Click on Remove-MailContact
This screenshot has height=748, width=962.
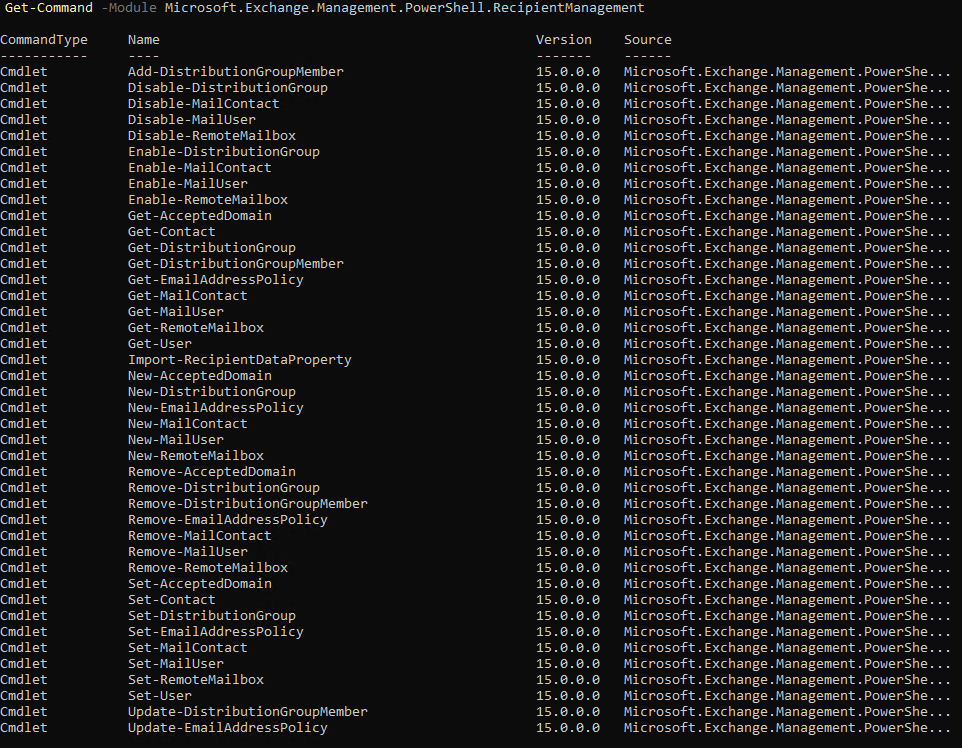coord(199,535)
